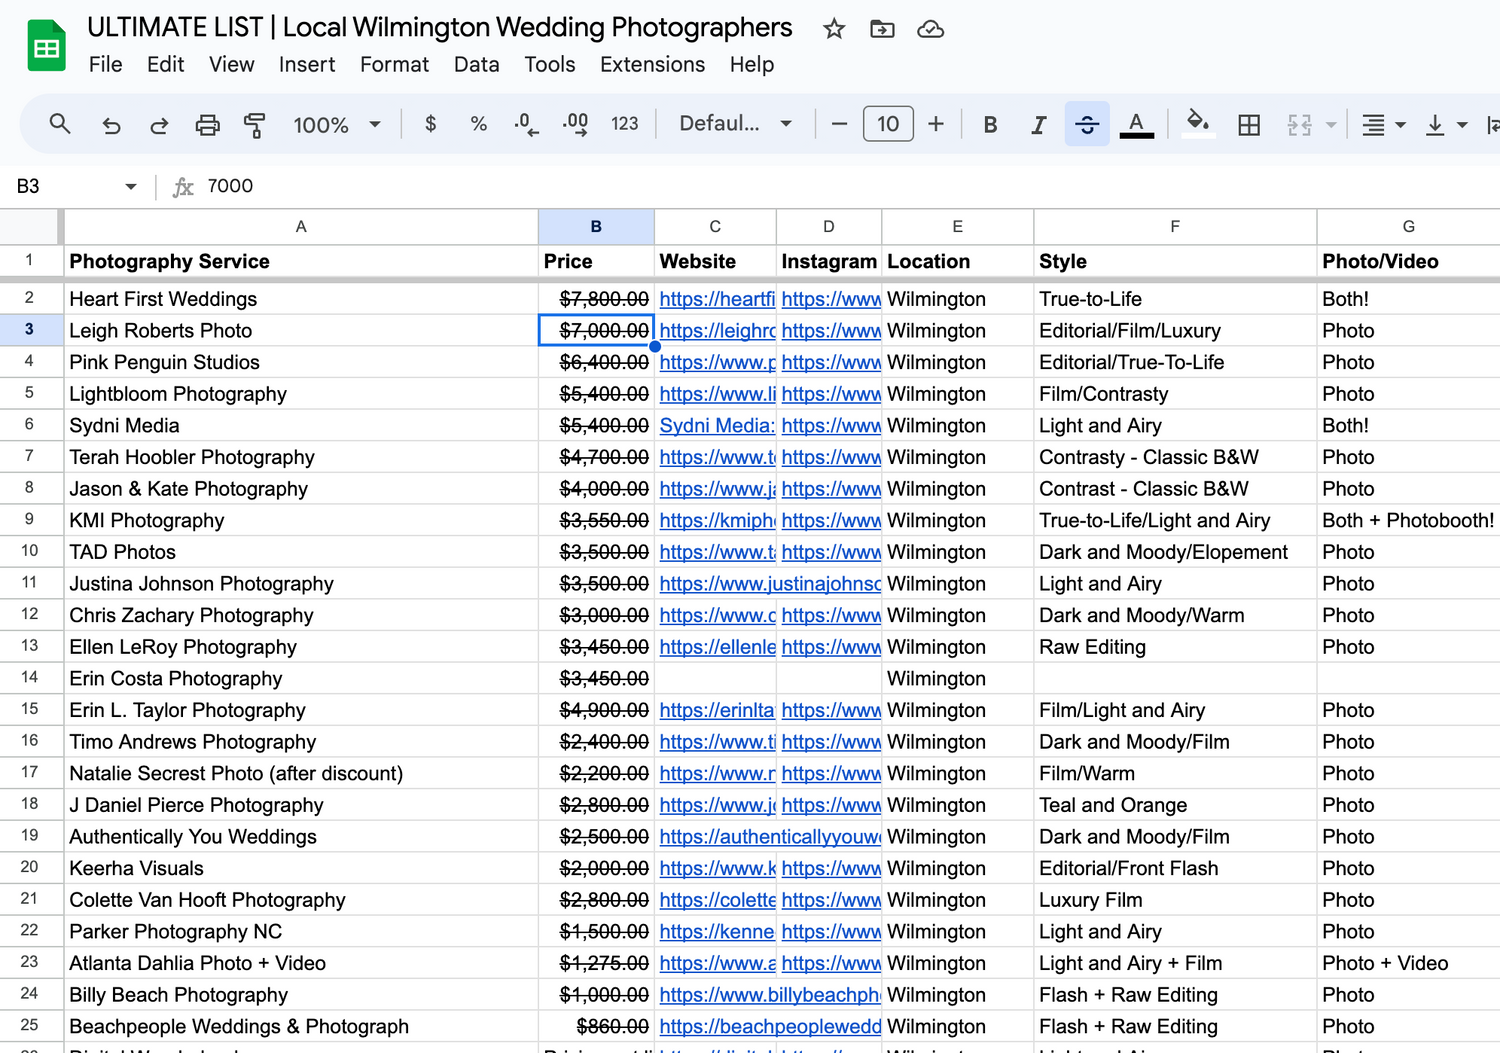
Task: Open the fill color picker
Action: [1197, 124]
